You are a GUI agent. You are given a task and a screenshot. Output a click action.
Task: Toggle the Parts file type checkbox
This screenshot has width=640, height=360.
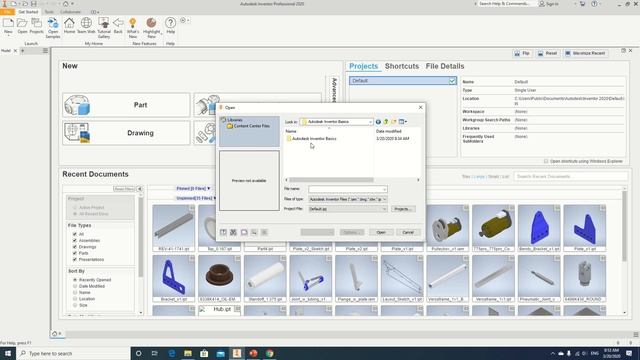(75, 253)
